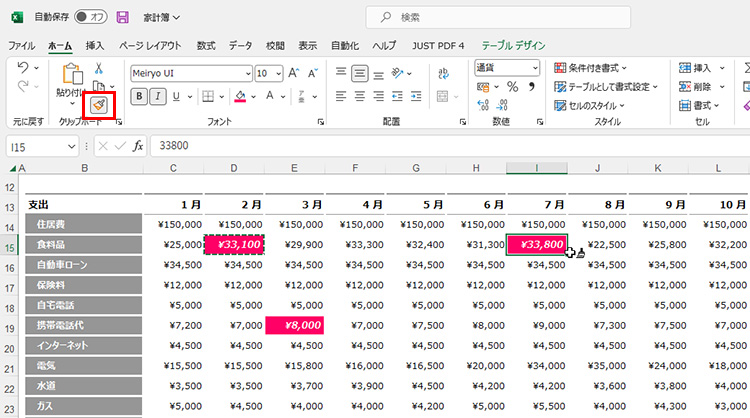750x418 pixels.
Task: Open the 挿入 tab in the ribbon
Action: [x=94, y=45]
